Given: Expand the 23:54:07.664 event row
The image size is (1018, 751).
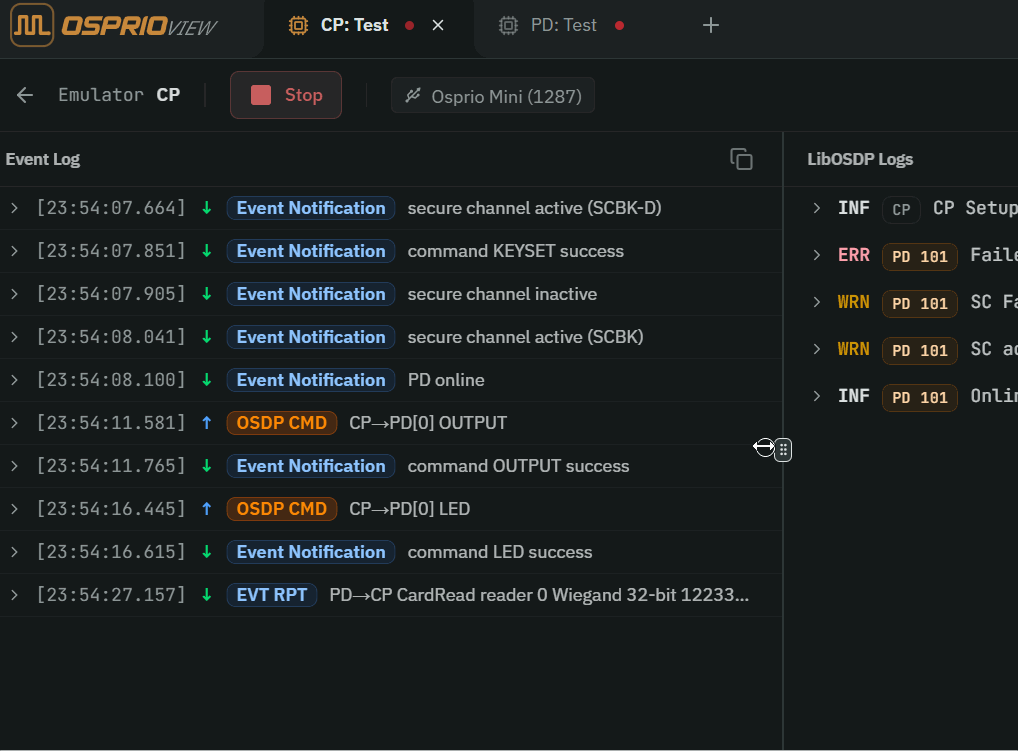Looking at the screenshot, I should coord(14,208).
